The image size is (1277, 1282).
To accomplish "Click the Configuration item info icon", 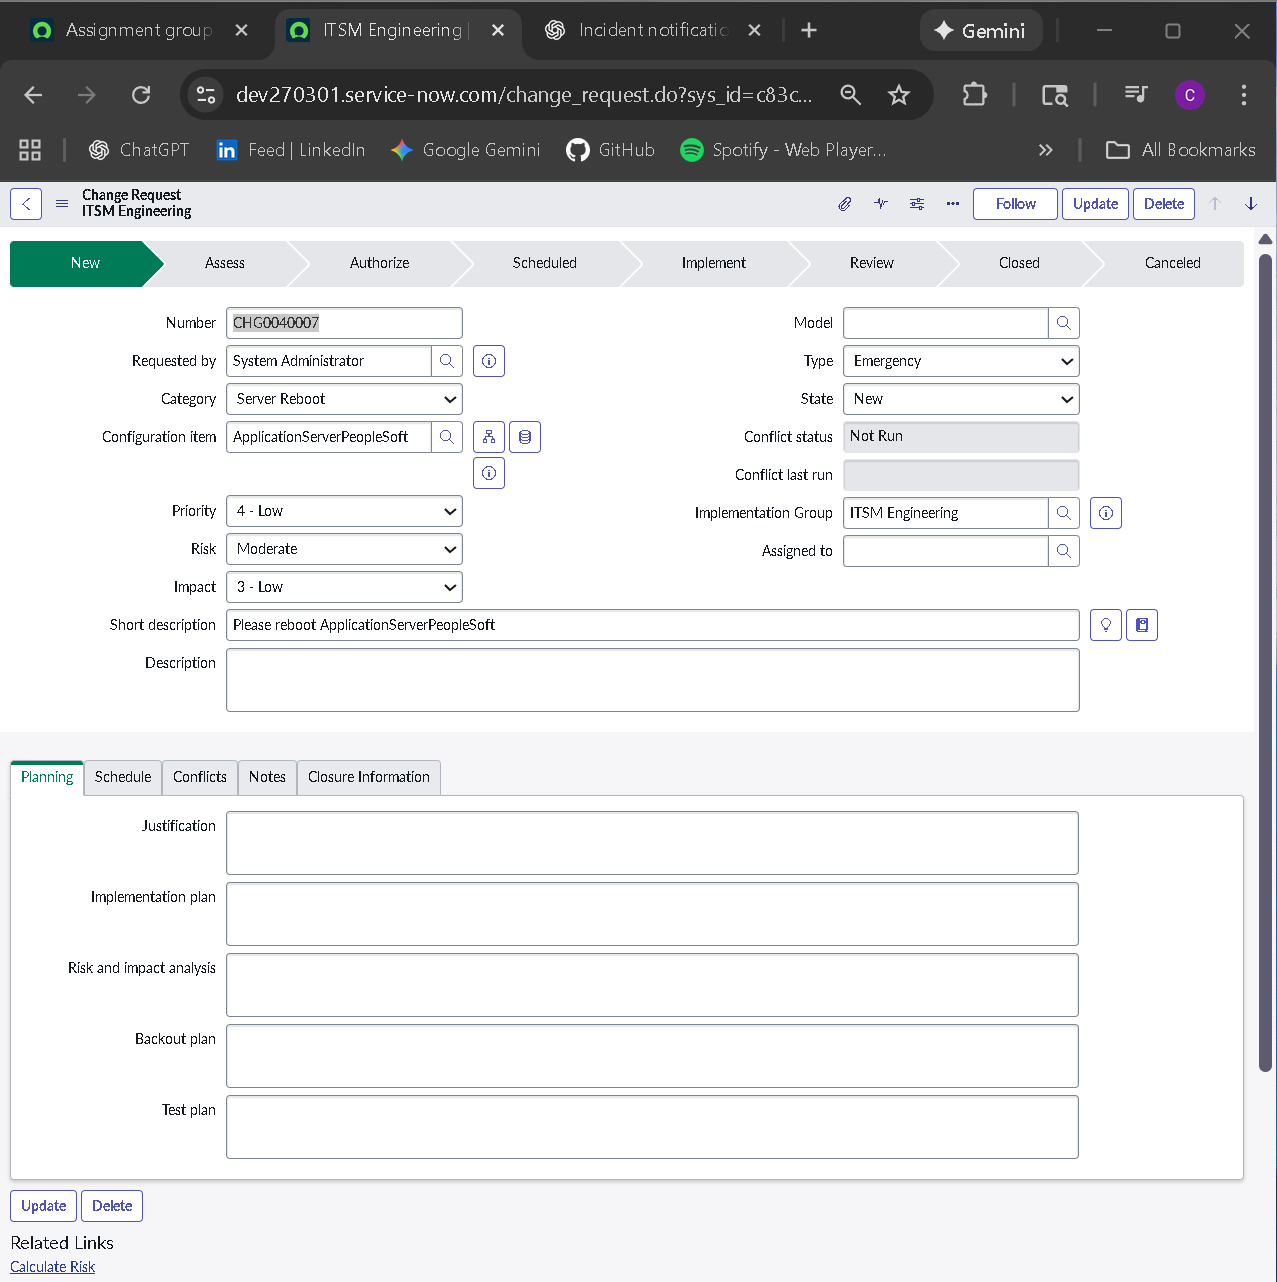I will 488,473.
